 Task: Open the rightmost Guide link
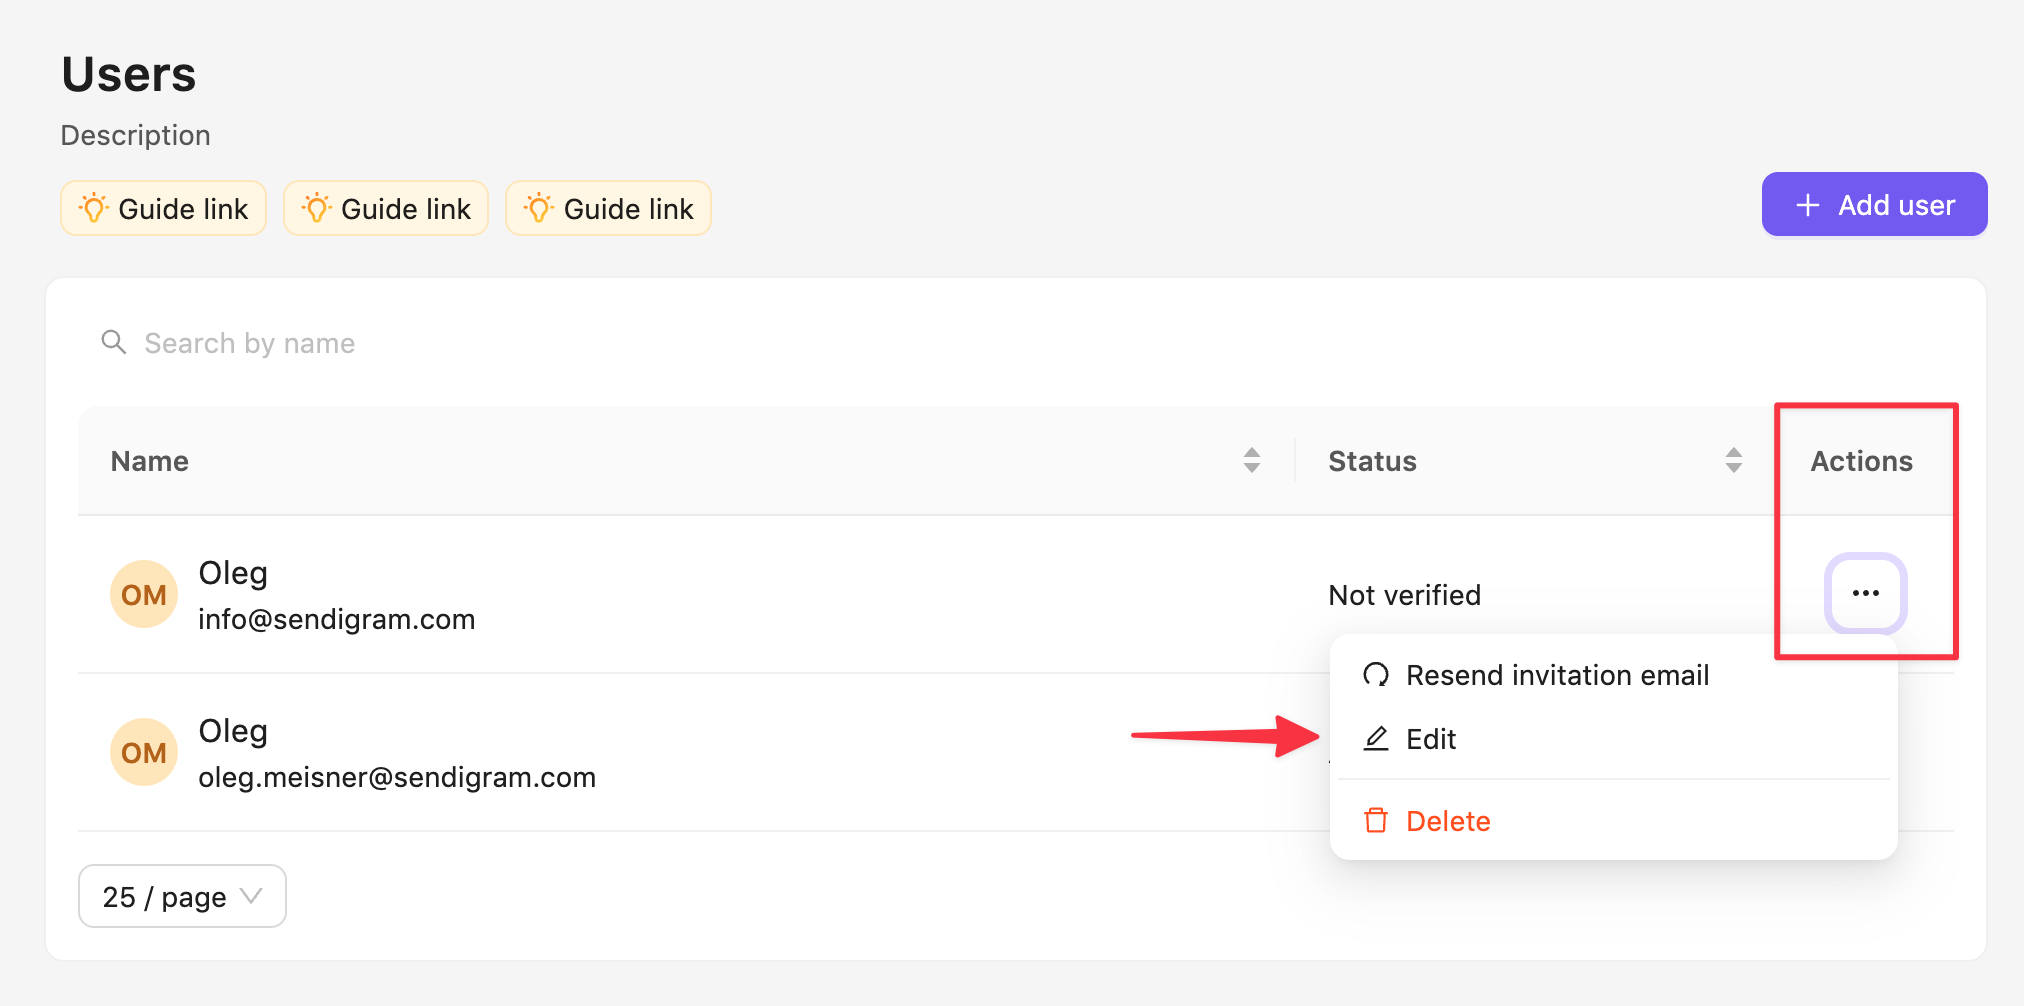608,208
